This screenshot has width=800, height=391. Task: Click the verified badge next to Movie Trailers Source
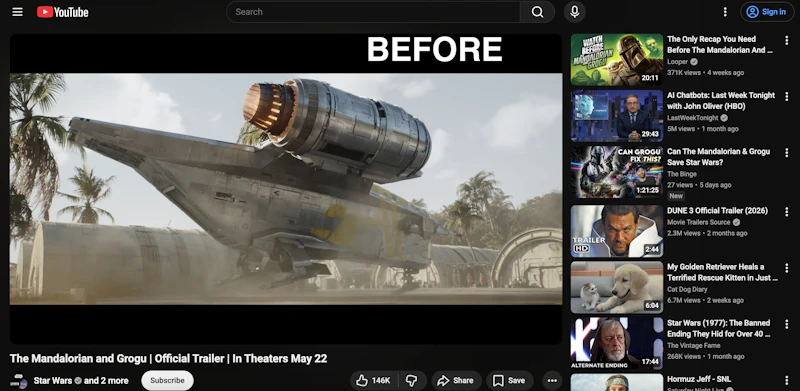coord(736,222)
